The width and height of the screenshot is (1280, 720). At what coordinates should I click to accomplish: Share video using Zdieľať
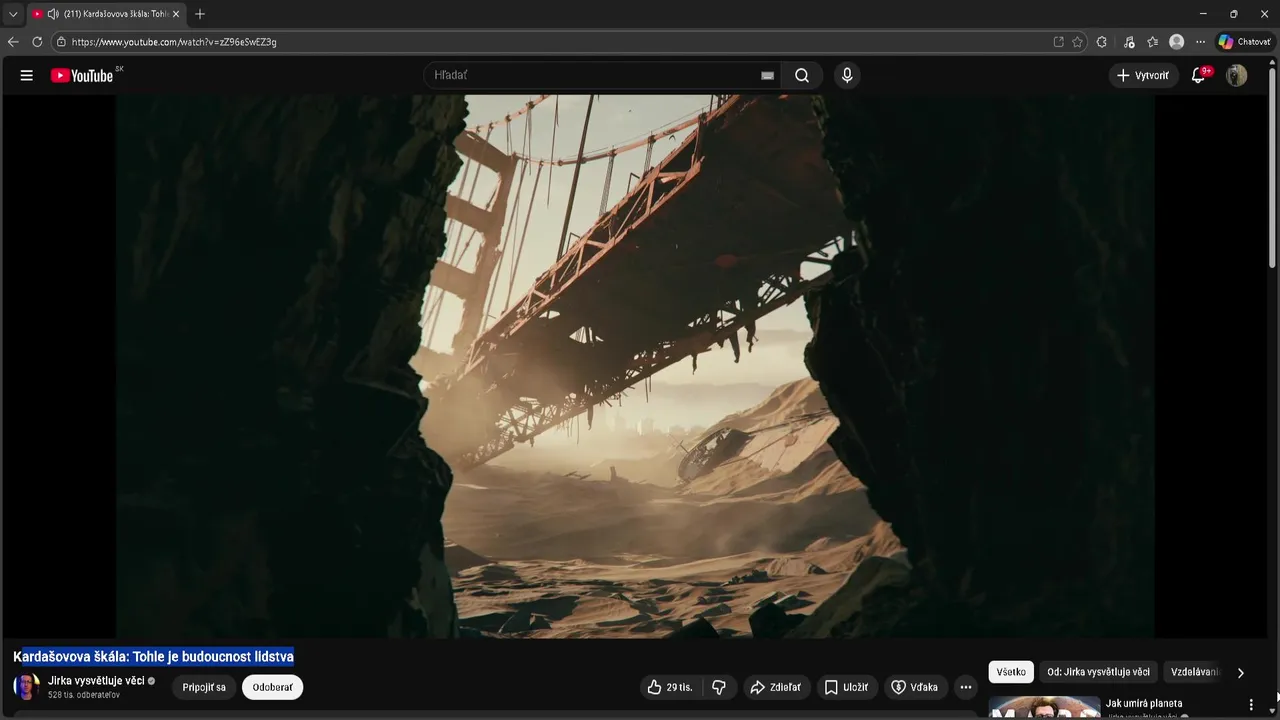click(776, 687)
